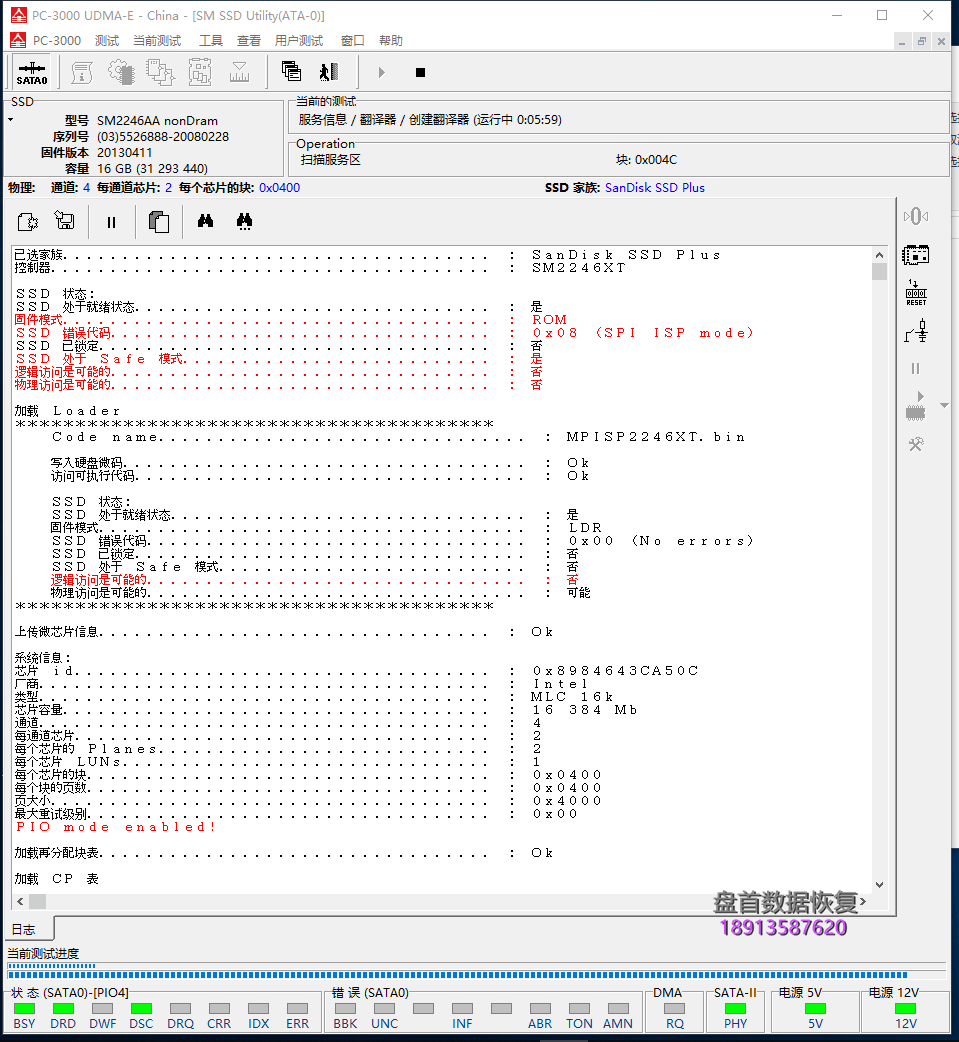Click the greyed play-over-chip sidebar icon
The height and width of the screenshot is (1042, 959).
coord(916,405)
